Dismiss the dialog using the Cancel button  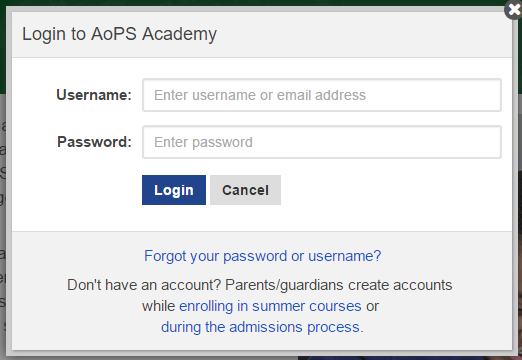[245, 190]
